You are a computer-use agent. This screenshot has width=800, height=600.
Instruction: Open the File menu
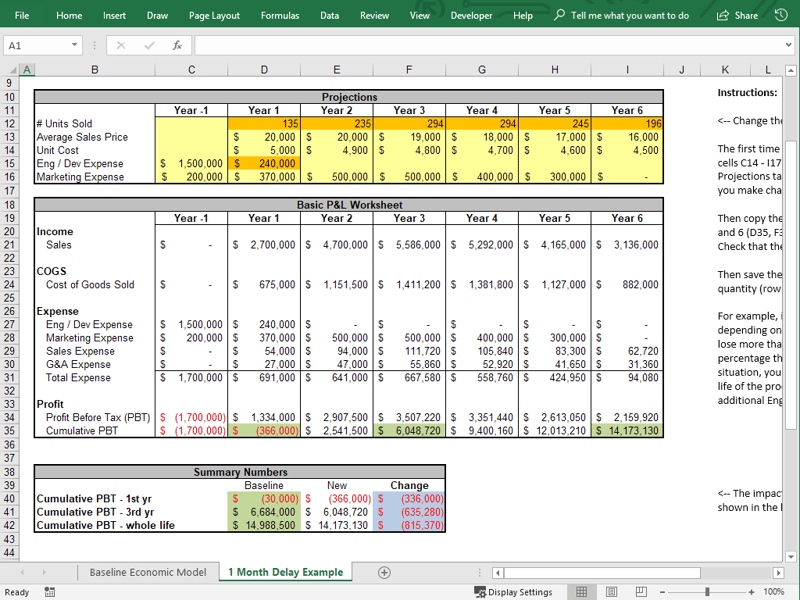pos(22,15)
